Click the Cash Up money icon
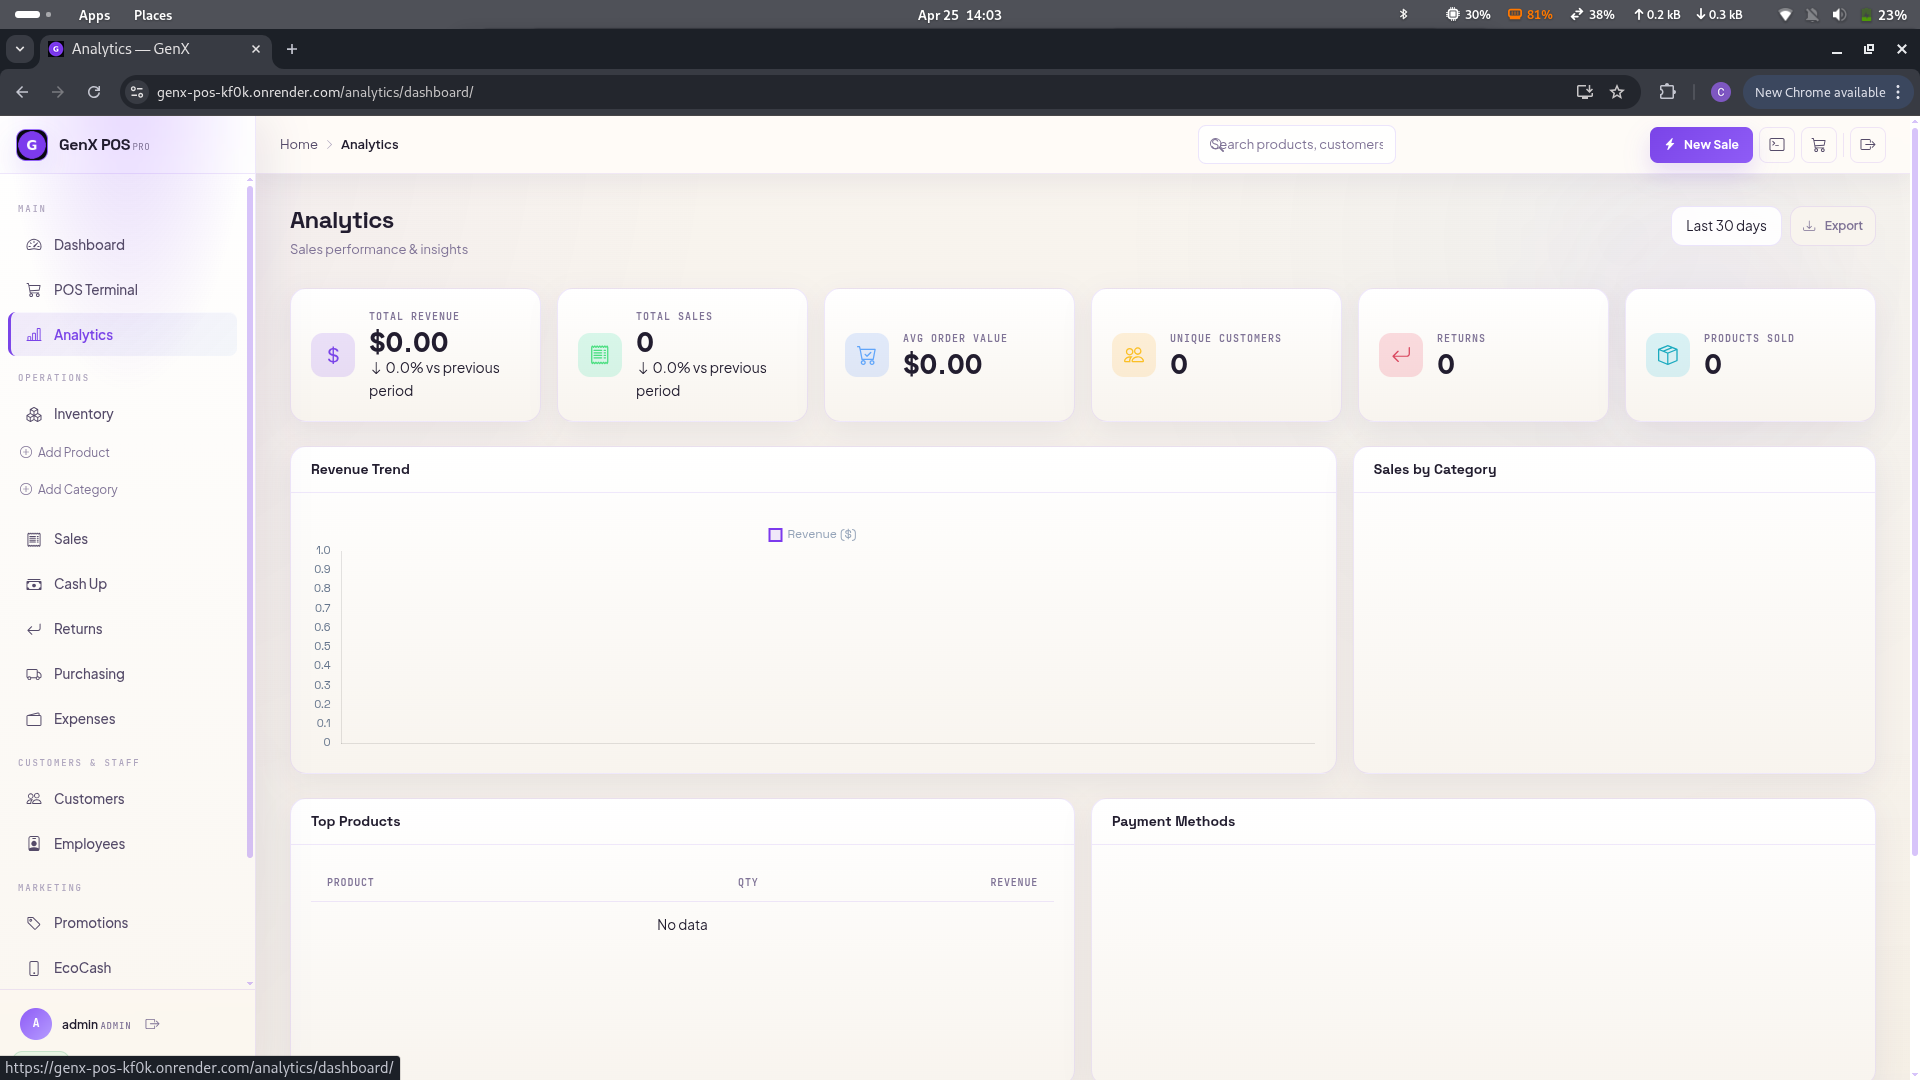Screen dimensions: 1920x1080 (34, 584)
